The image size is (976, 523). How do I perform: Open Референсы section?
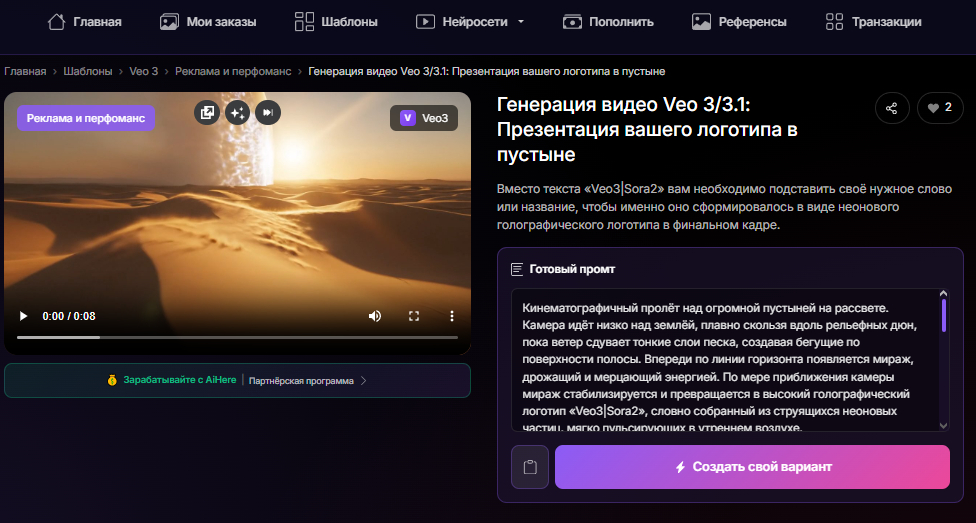click(739, 22)
